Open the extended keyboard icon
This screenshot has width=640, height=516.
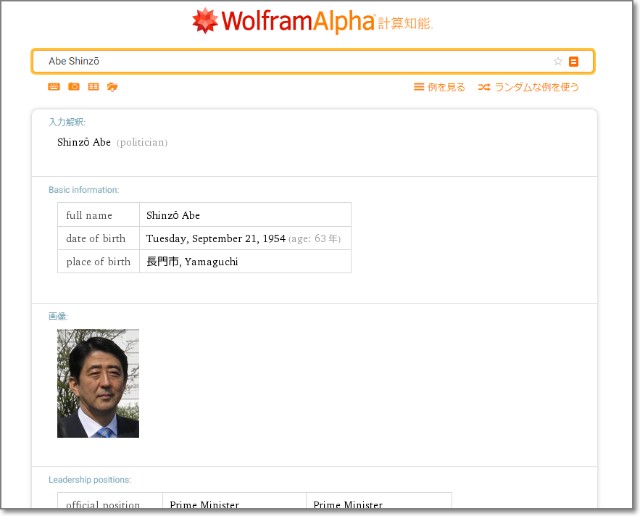54,87
